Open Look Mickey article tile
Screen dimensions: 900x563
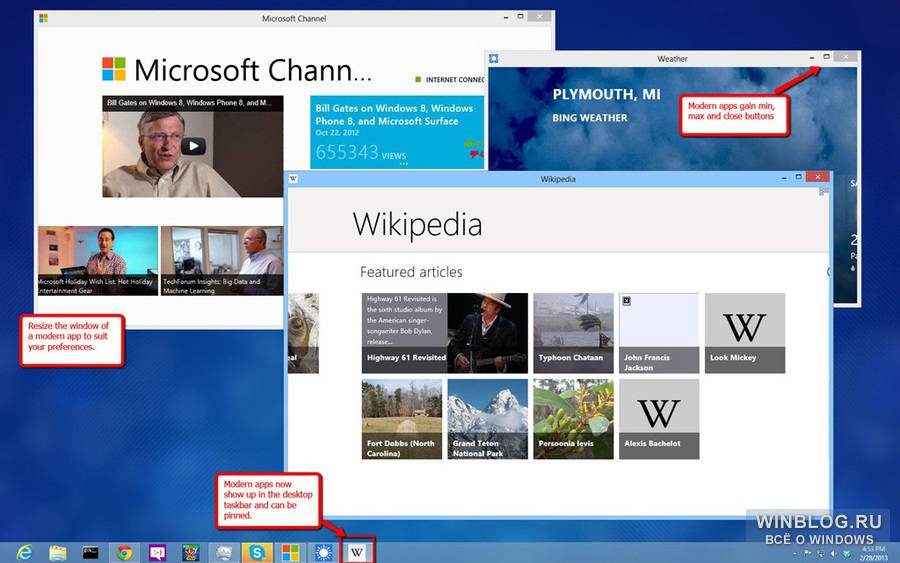(744, 333)
